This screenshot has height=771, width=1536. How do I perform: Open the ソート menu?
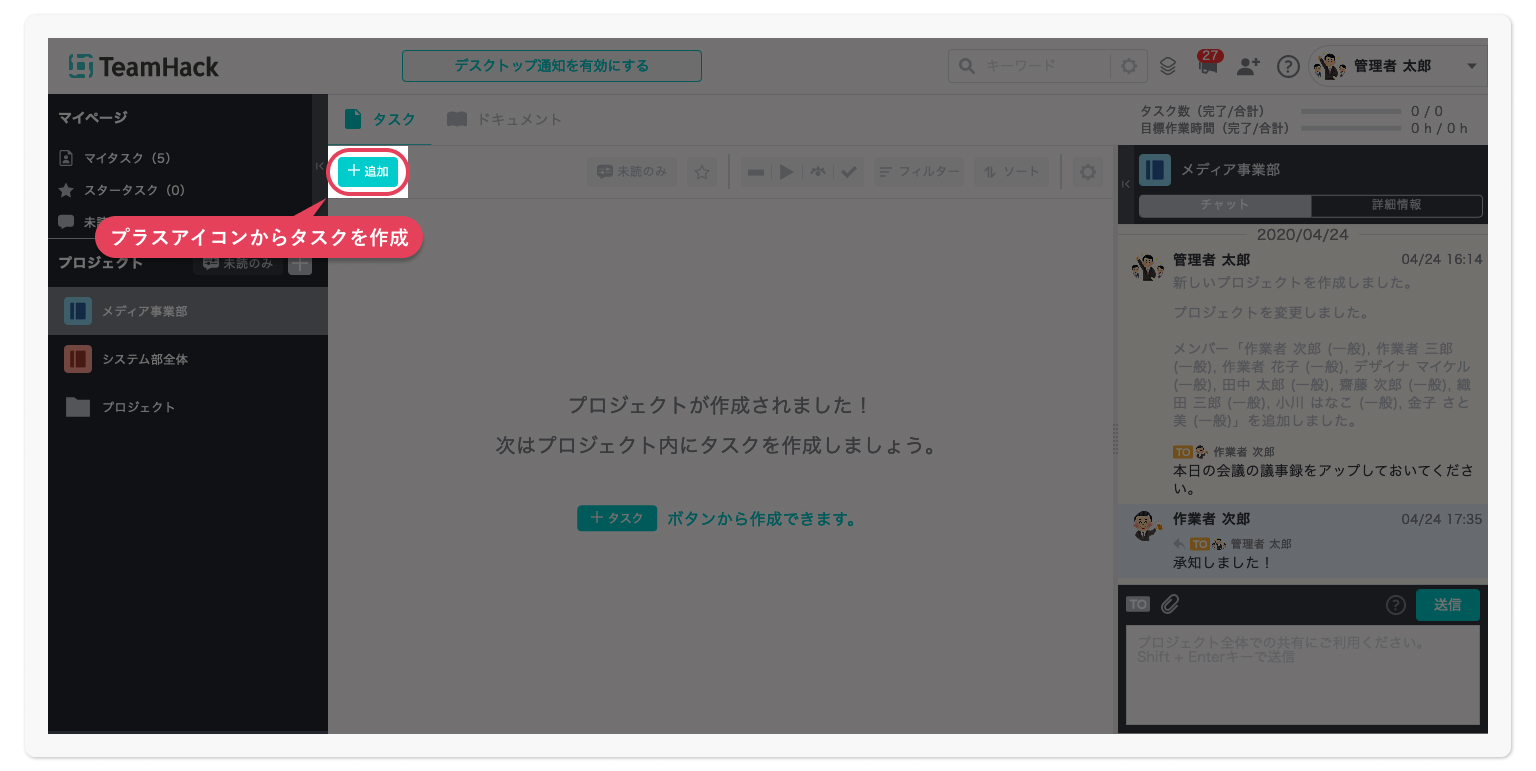(x=1013, y=172)
